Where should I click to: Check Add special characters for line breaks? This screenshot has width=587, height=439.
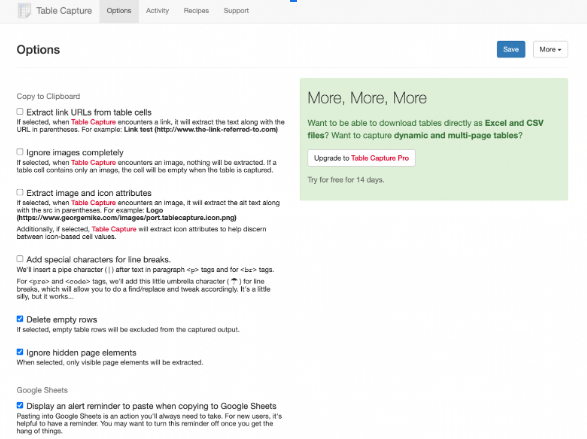click(20, 259)
